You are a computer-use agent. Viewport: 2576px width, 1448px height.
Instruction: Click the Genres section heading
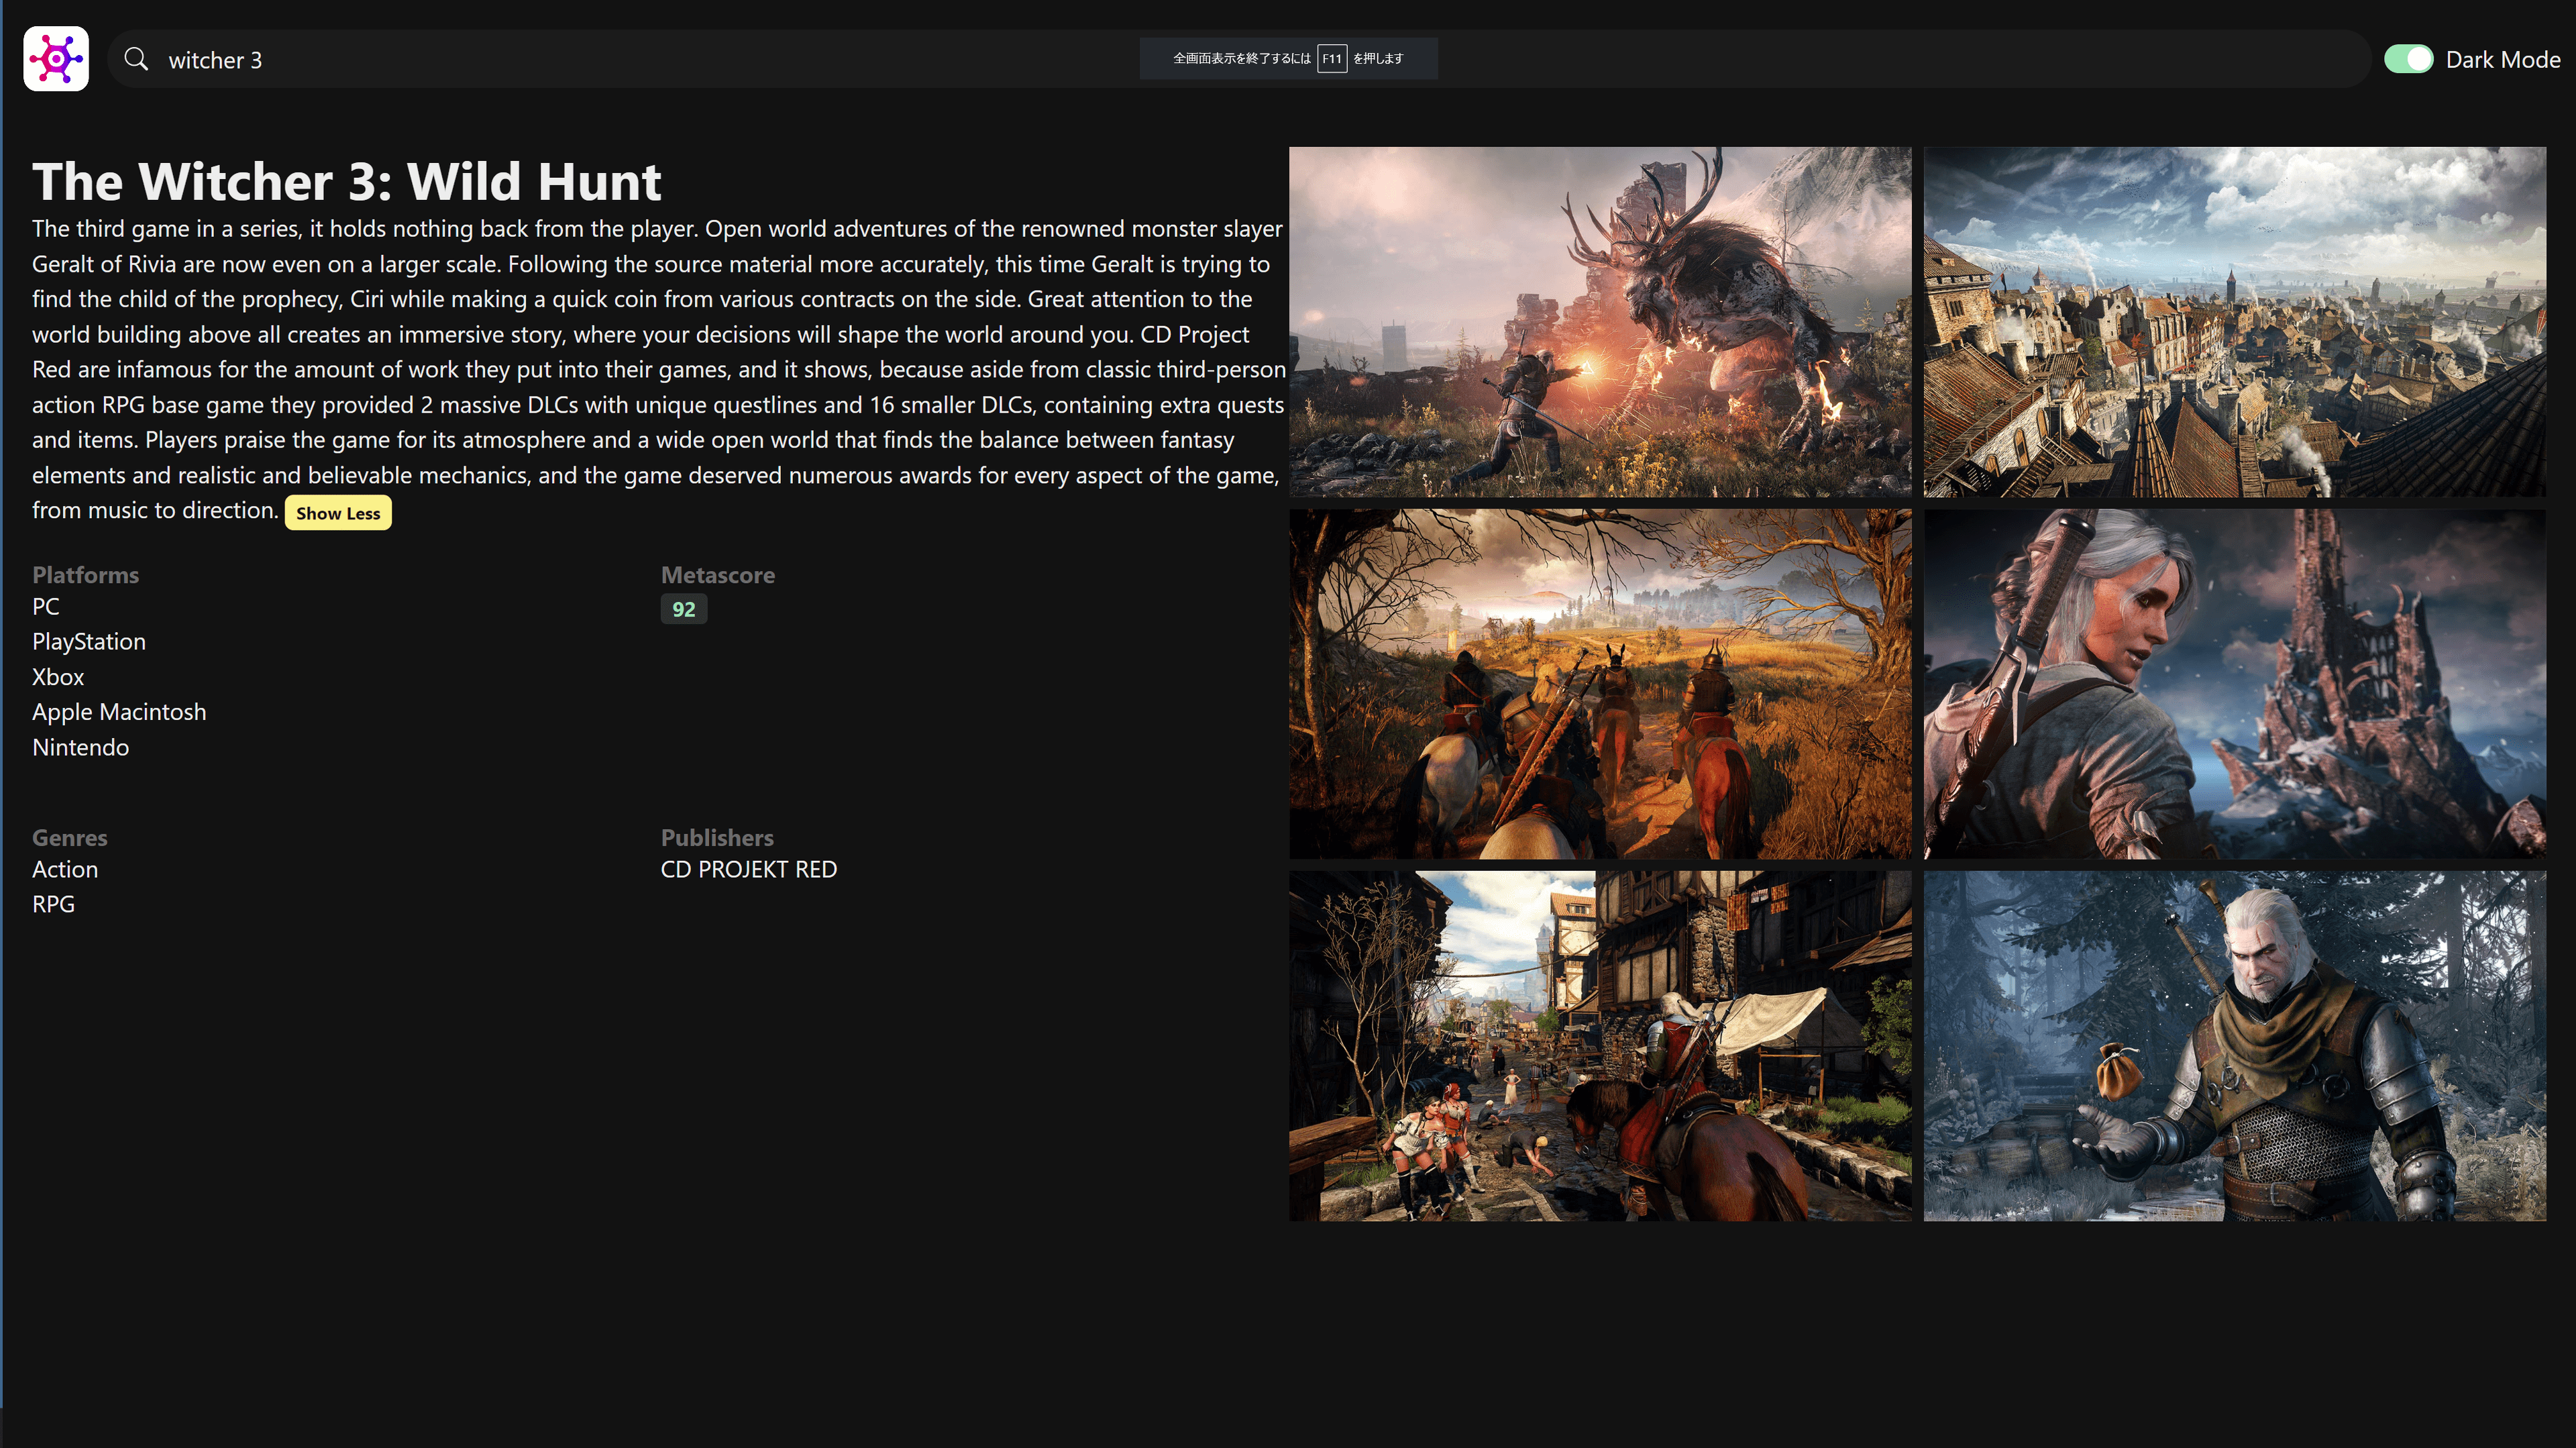(70, 838)
